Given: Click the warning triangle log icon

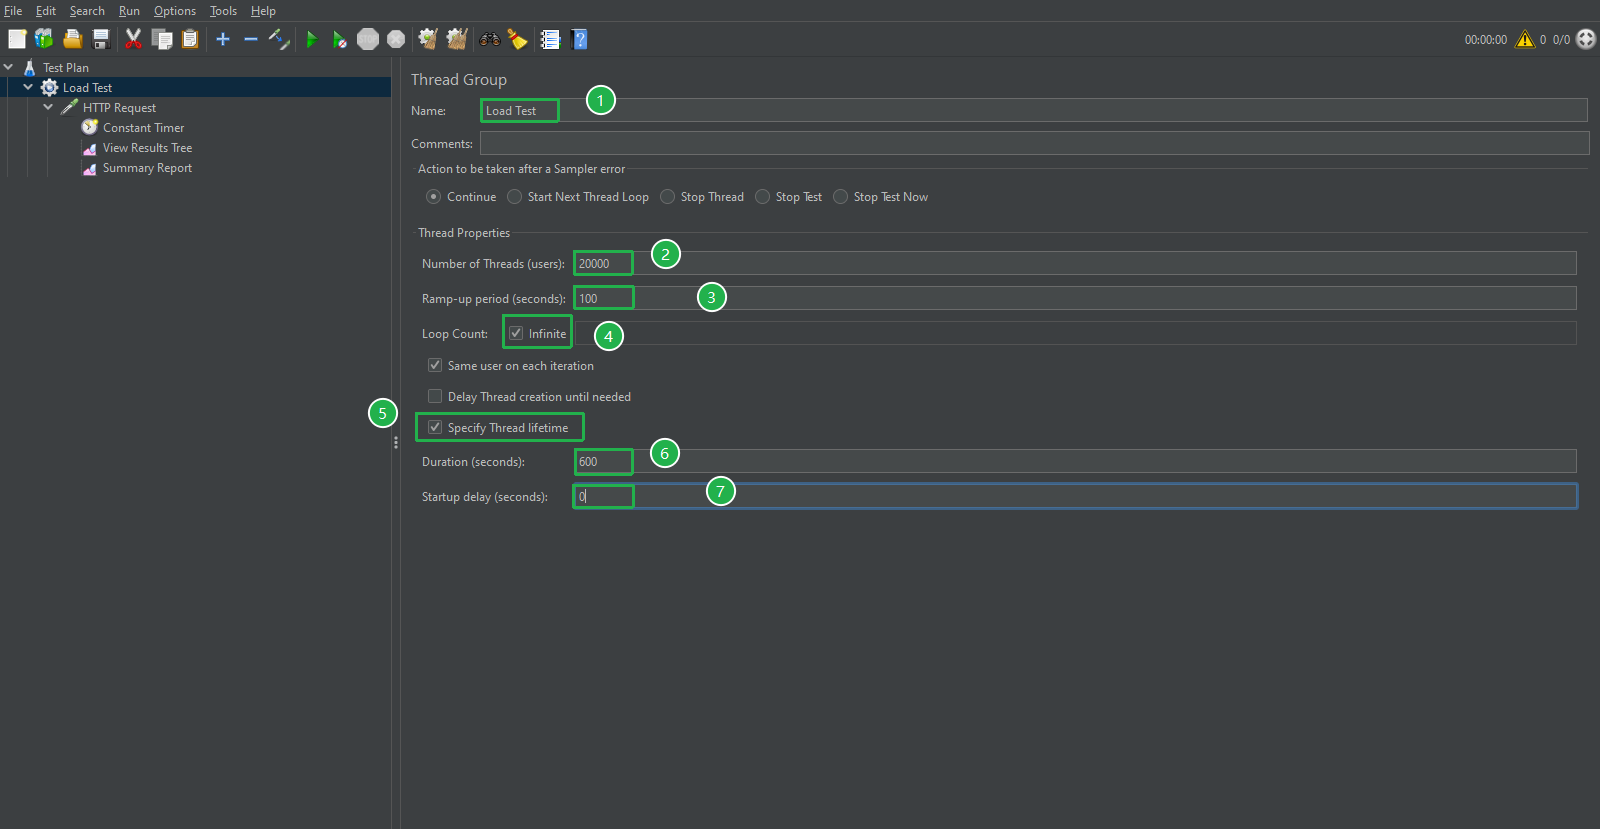Looking at the screenshot, I should pyautogui.click(x=1525, y=39).
